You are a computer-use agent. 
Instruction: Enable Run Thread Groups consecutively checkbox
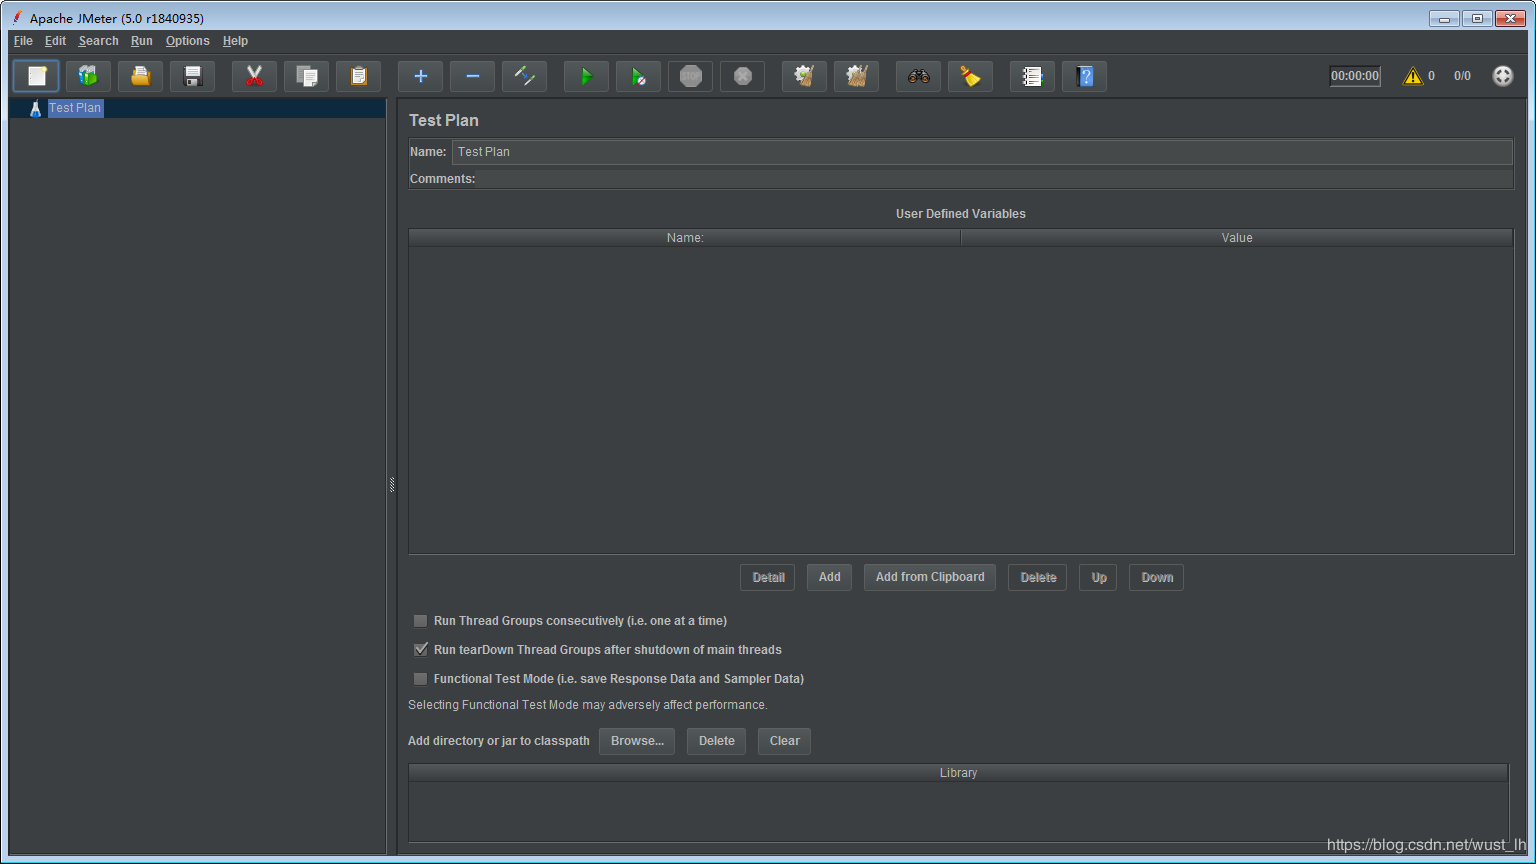pos(421,621)
